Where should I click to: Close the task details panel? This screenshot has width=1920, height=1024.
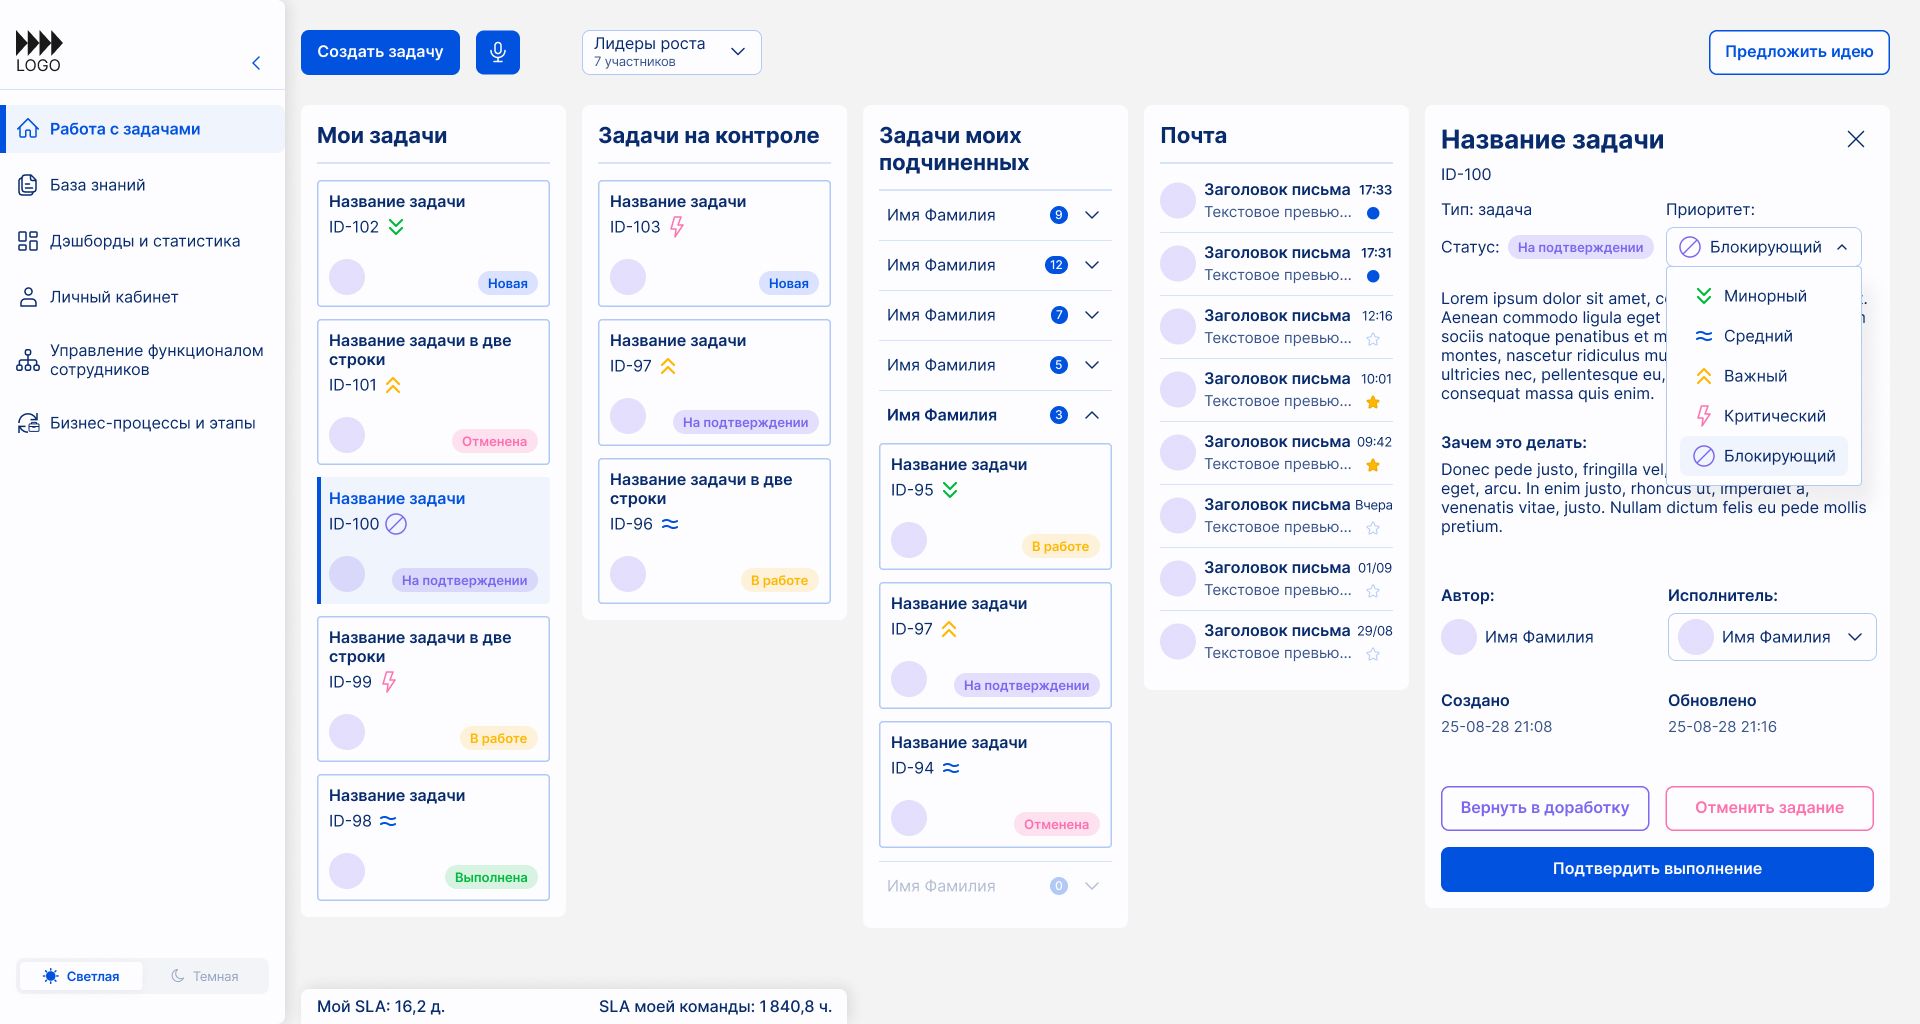pyautogui.click(x=1855, y=139)
